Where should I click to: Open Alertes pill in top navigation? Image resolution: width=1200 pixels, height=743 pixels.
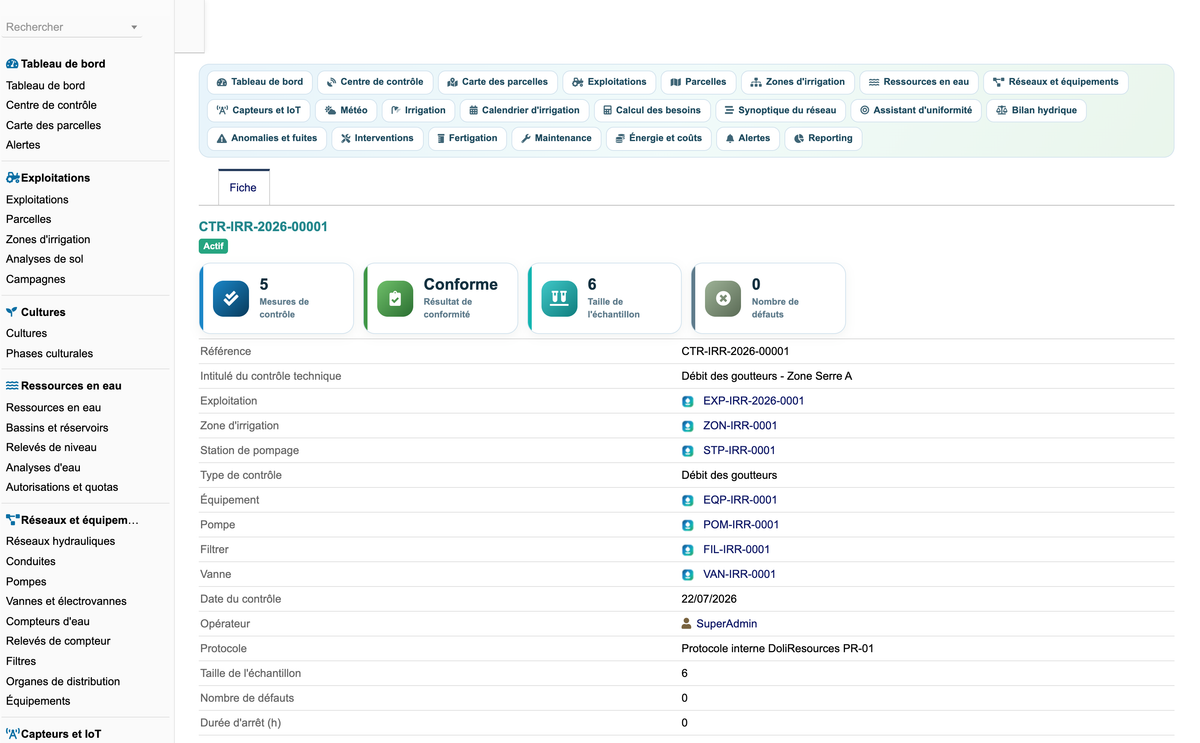point(747,138)
